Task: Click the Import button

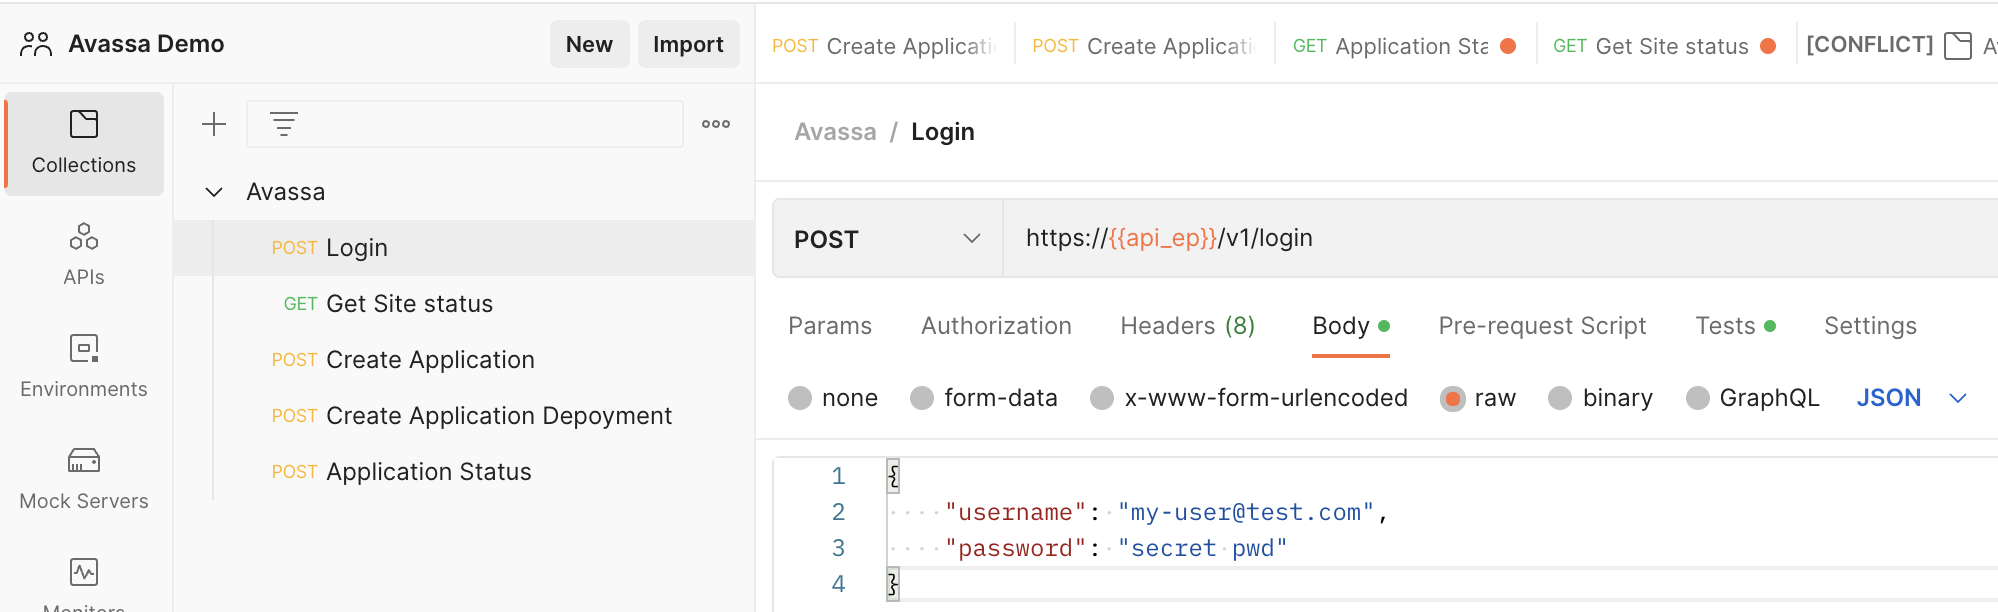Action: point(688,44)
